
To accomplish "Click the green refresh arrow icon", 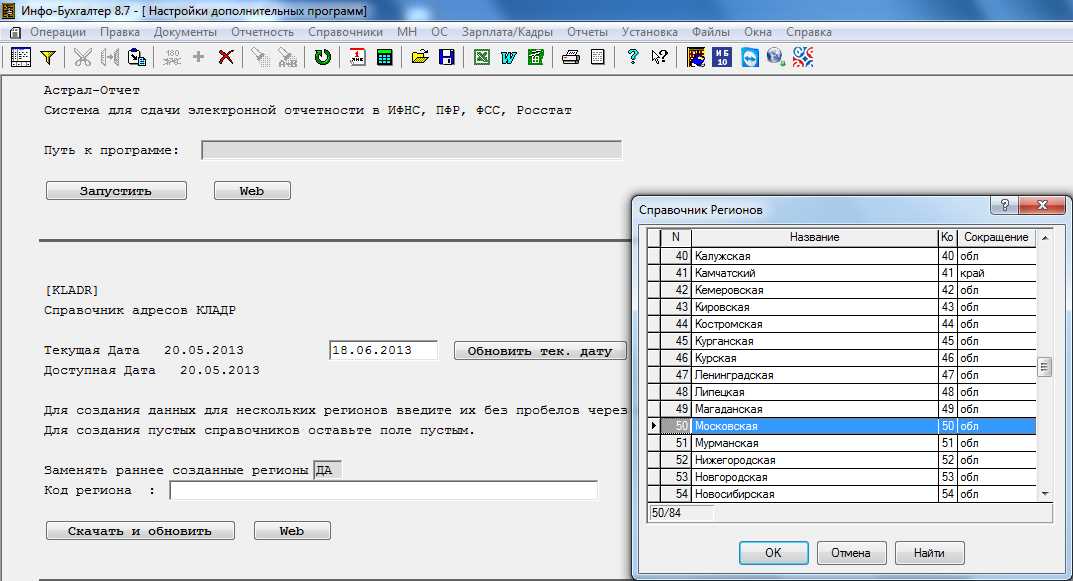I will click(x=322, y=57).
